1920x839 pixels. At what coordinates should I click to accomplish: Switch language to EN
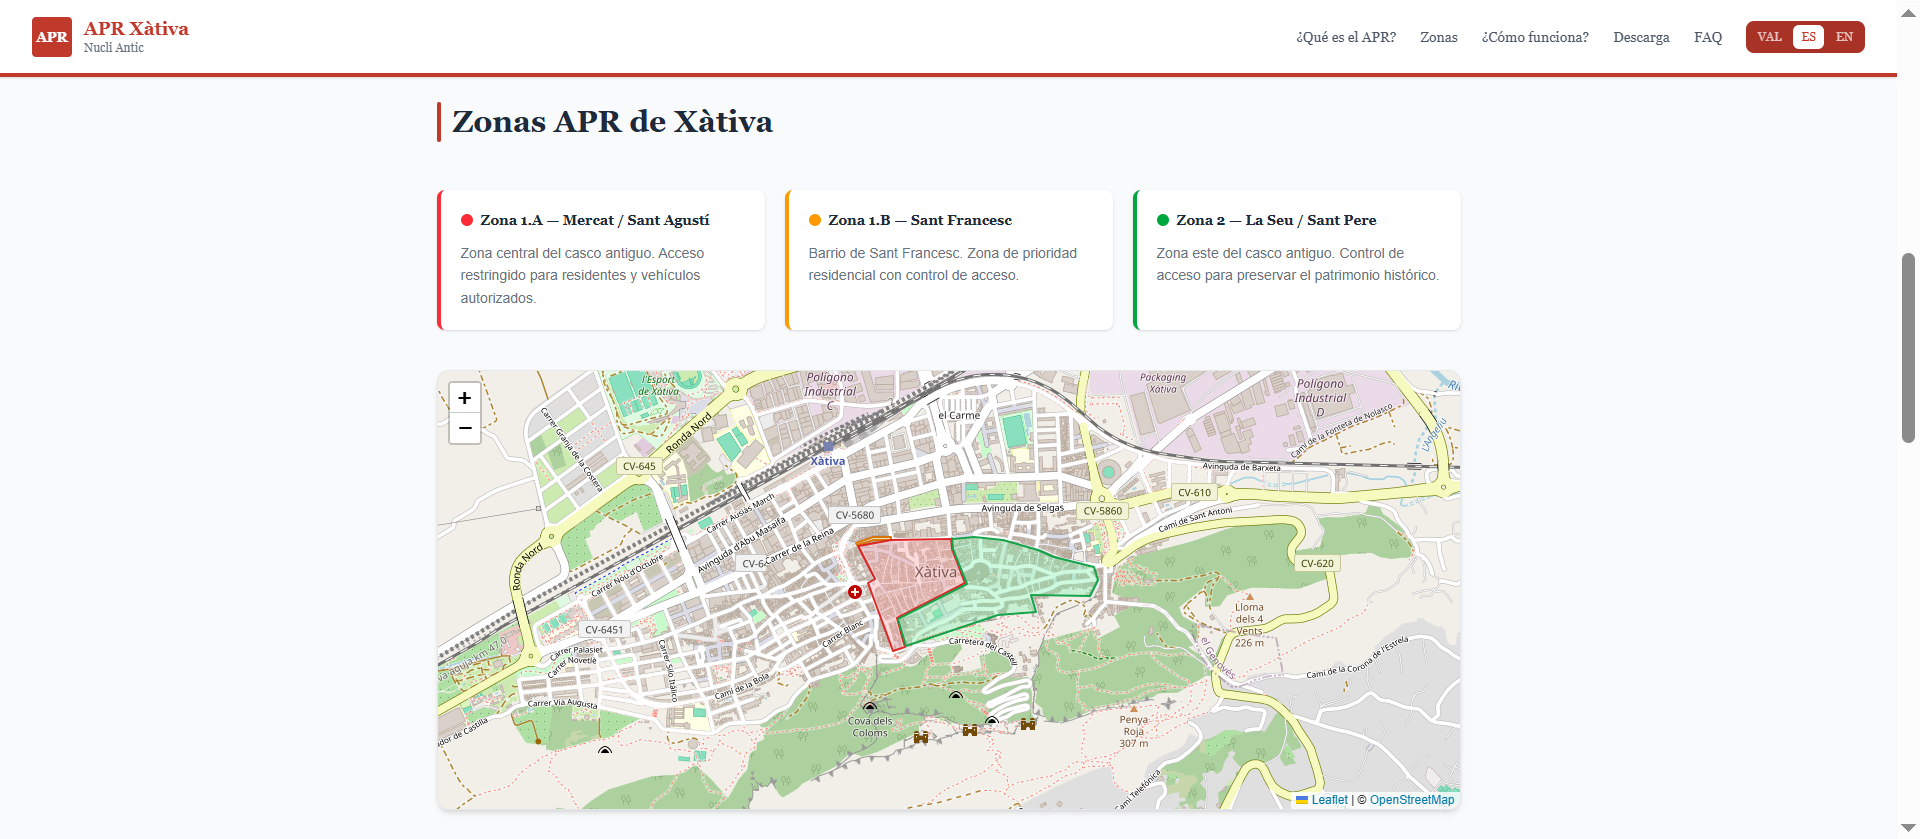[1844, 37]
